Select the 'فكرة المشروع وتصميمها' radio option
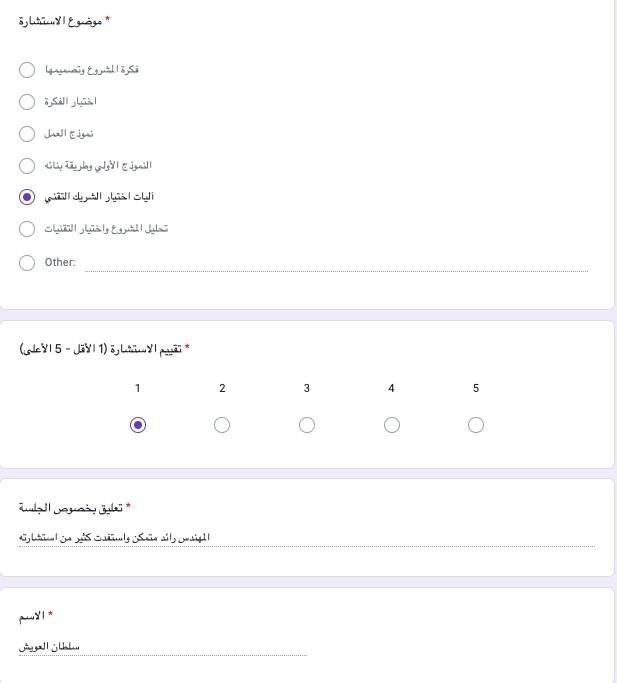The image size is (617, 683). click(x=27, y=70)
